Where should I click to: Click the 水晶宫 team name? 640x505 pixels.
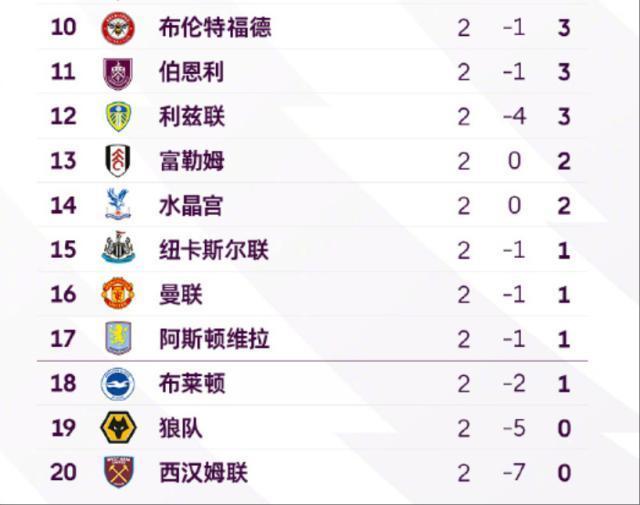tap(191, 206)
